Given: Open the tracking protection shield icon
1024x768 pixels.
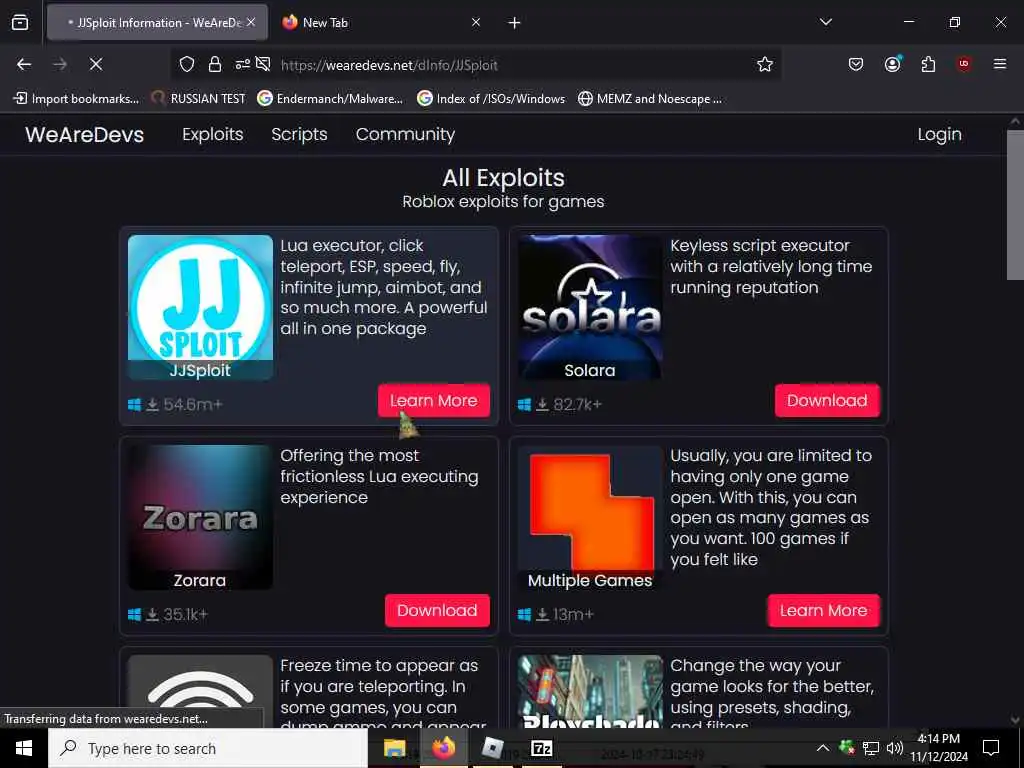Looking at the screenshot, I should pyautogui.click(x=187, y=64).
